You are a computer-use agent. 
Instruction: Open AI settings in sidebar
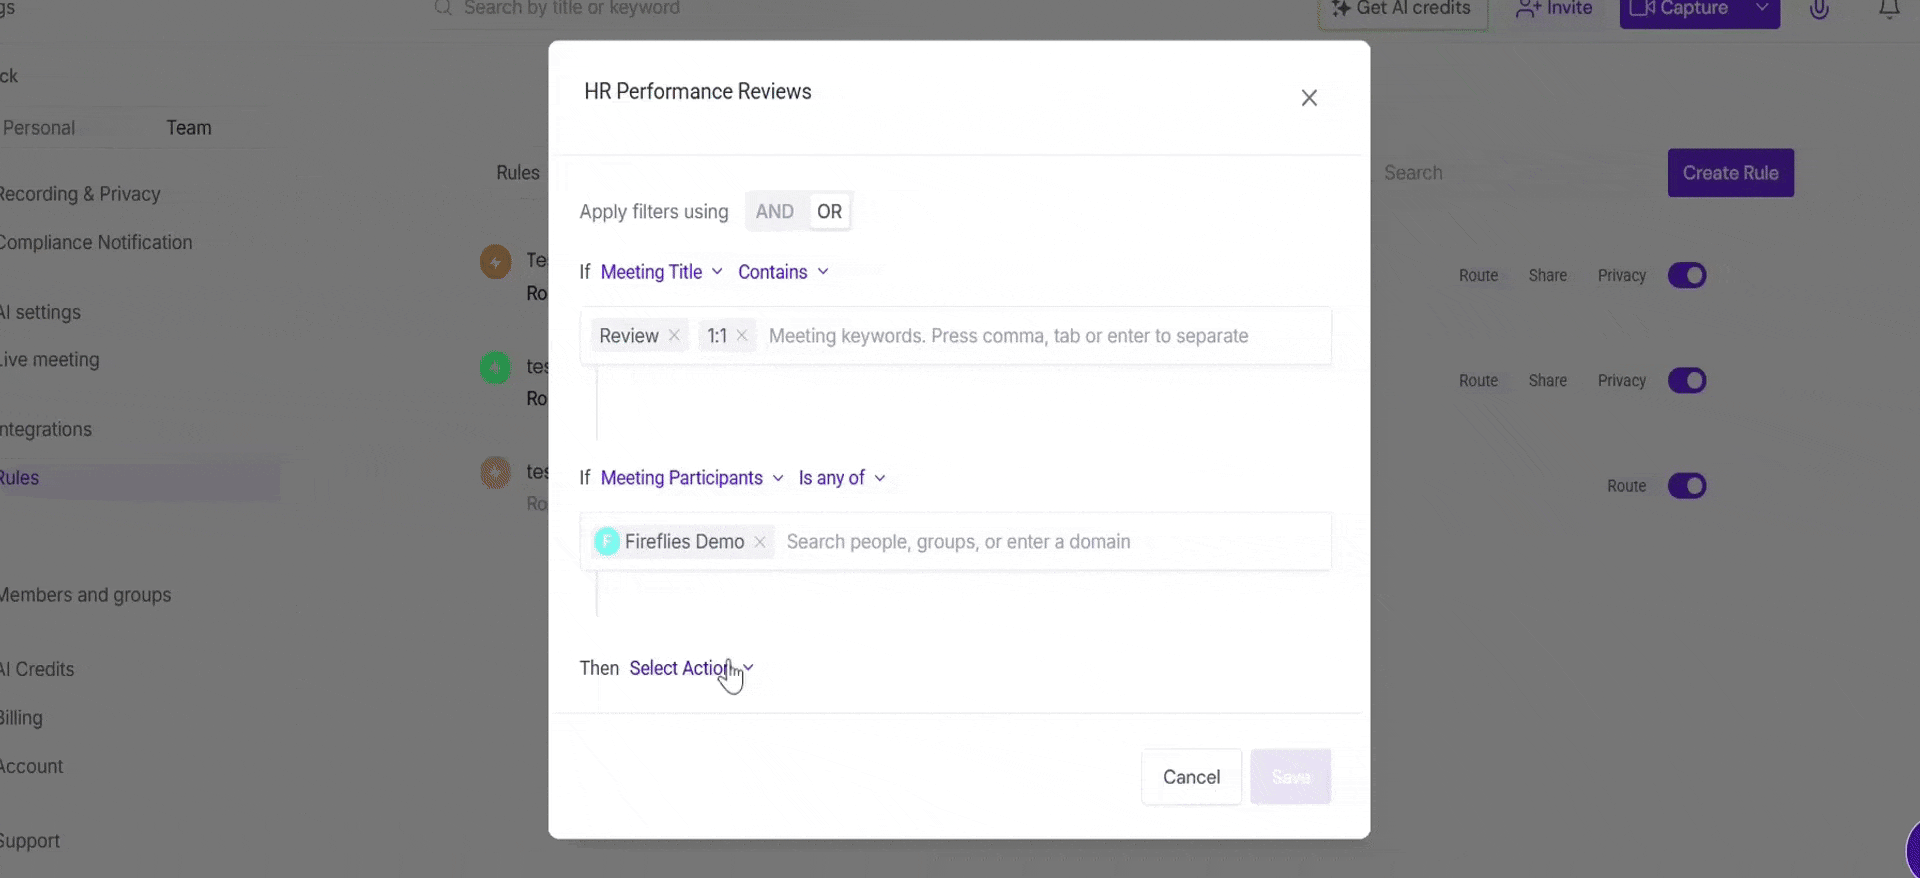coord(40,312)
